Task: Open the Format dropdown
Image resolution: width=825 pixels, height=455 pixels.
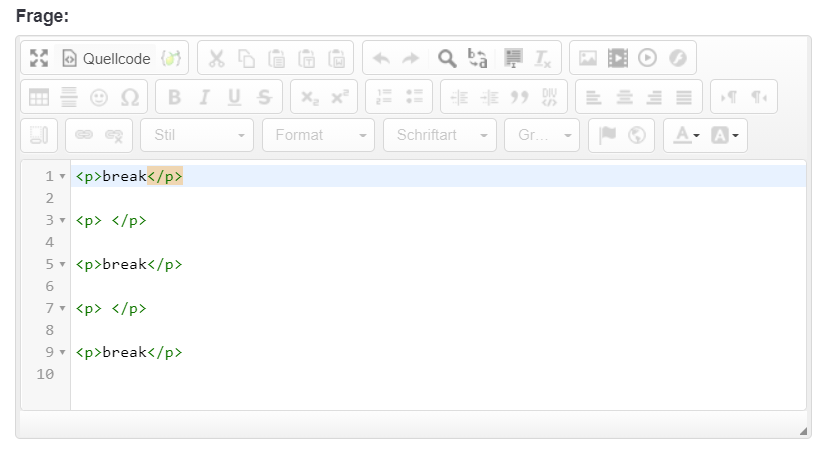Action: point(318,135)
